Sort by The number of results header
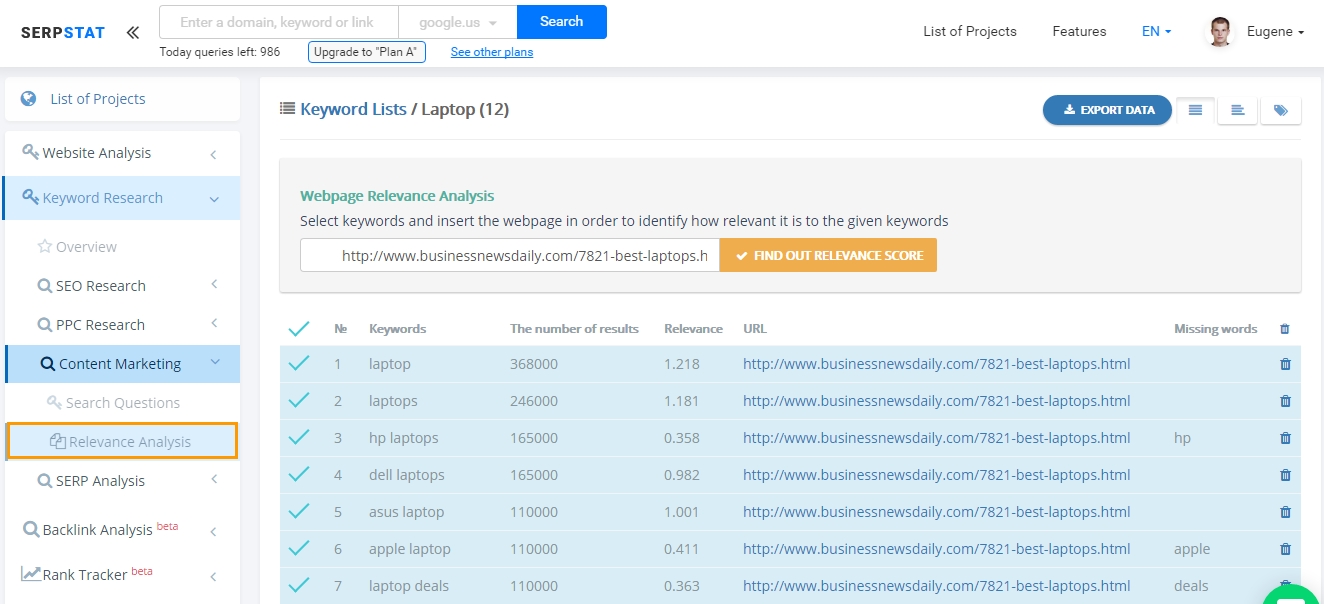1324x604 pixels. (574, 329)
